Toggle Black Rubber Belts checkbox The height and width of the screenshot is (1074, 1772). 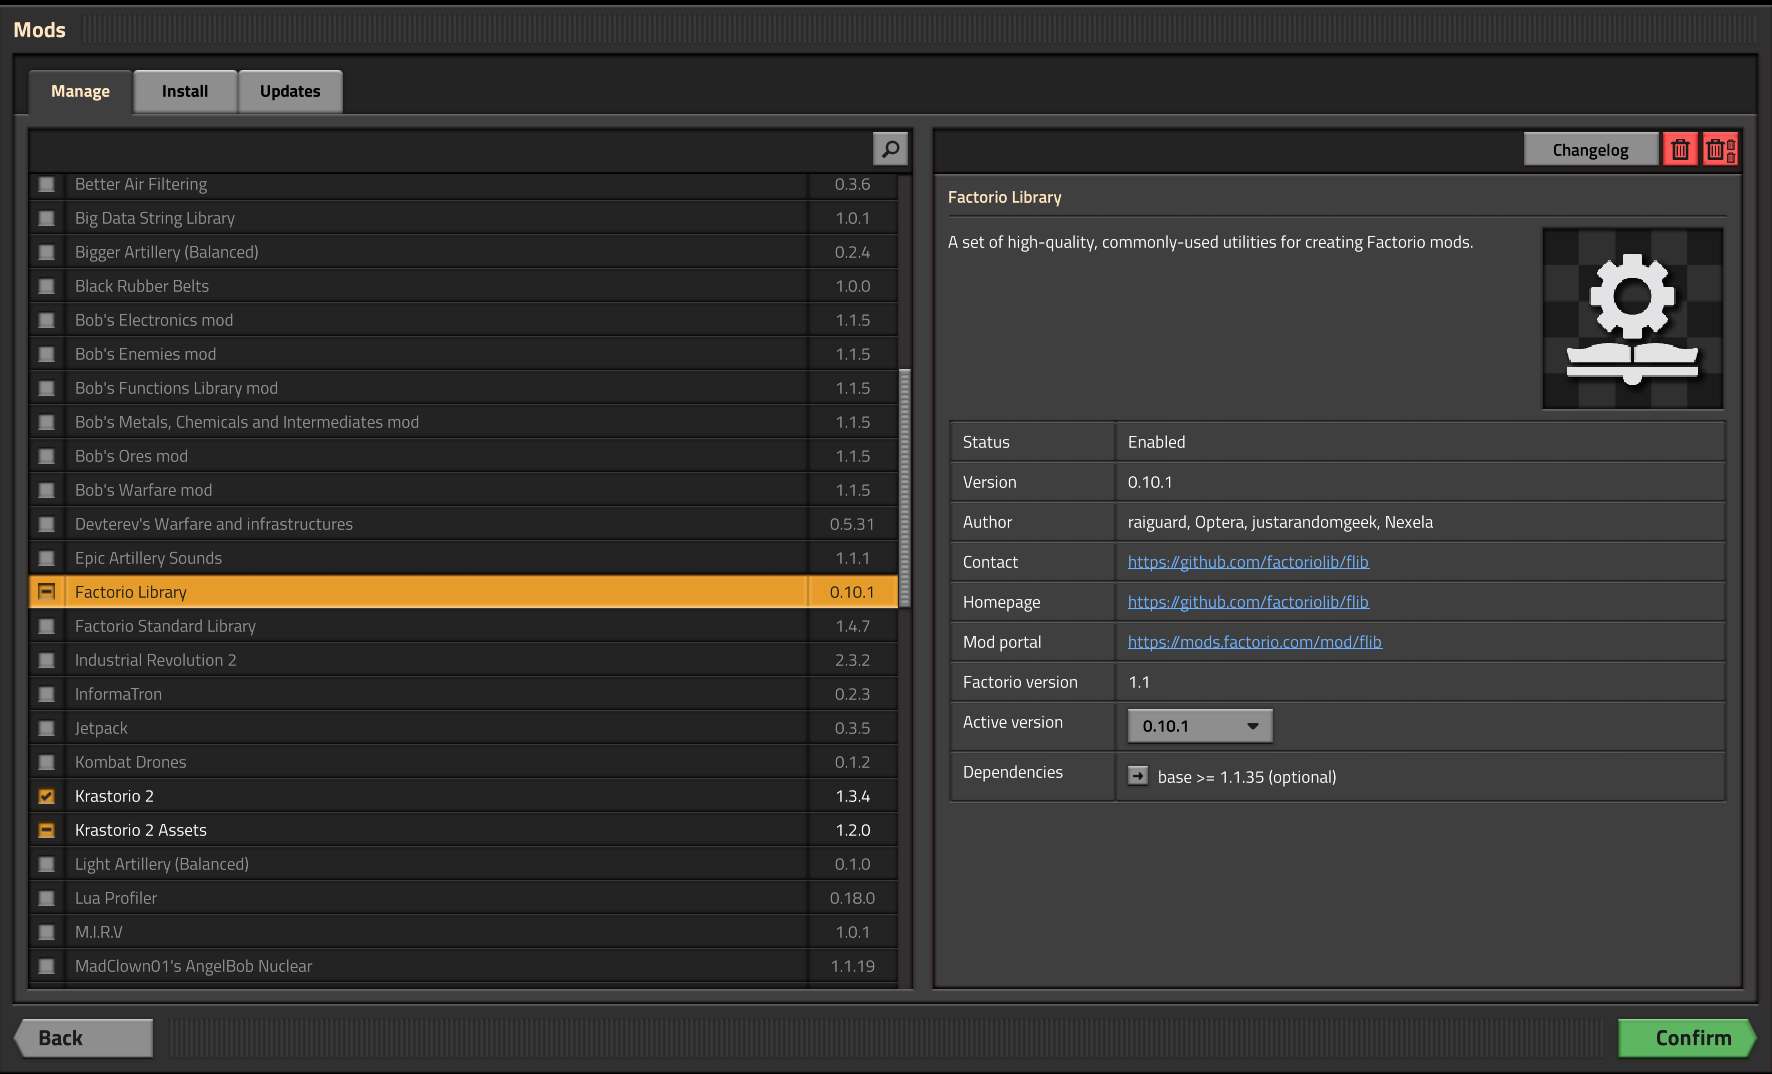click(46, 286)
